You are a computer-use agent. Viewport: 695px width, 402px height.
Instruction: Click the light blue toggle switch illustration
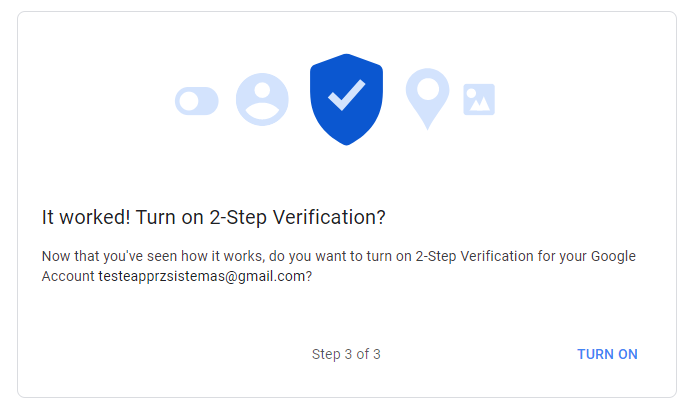(x=197, y=101)
